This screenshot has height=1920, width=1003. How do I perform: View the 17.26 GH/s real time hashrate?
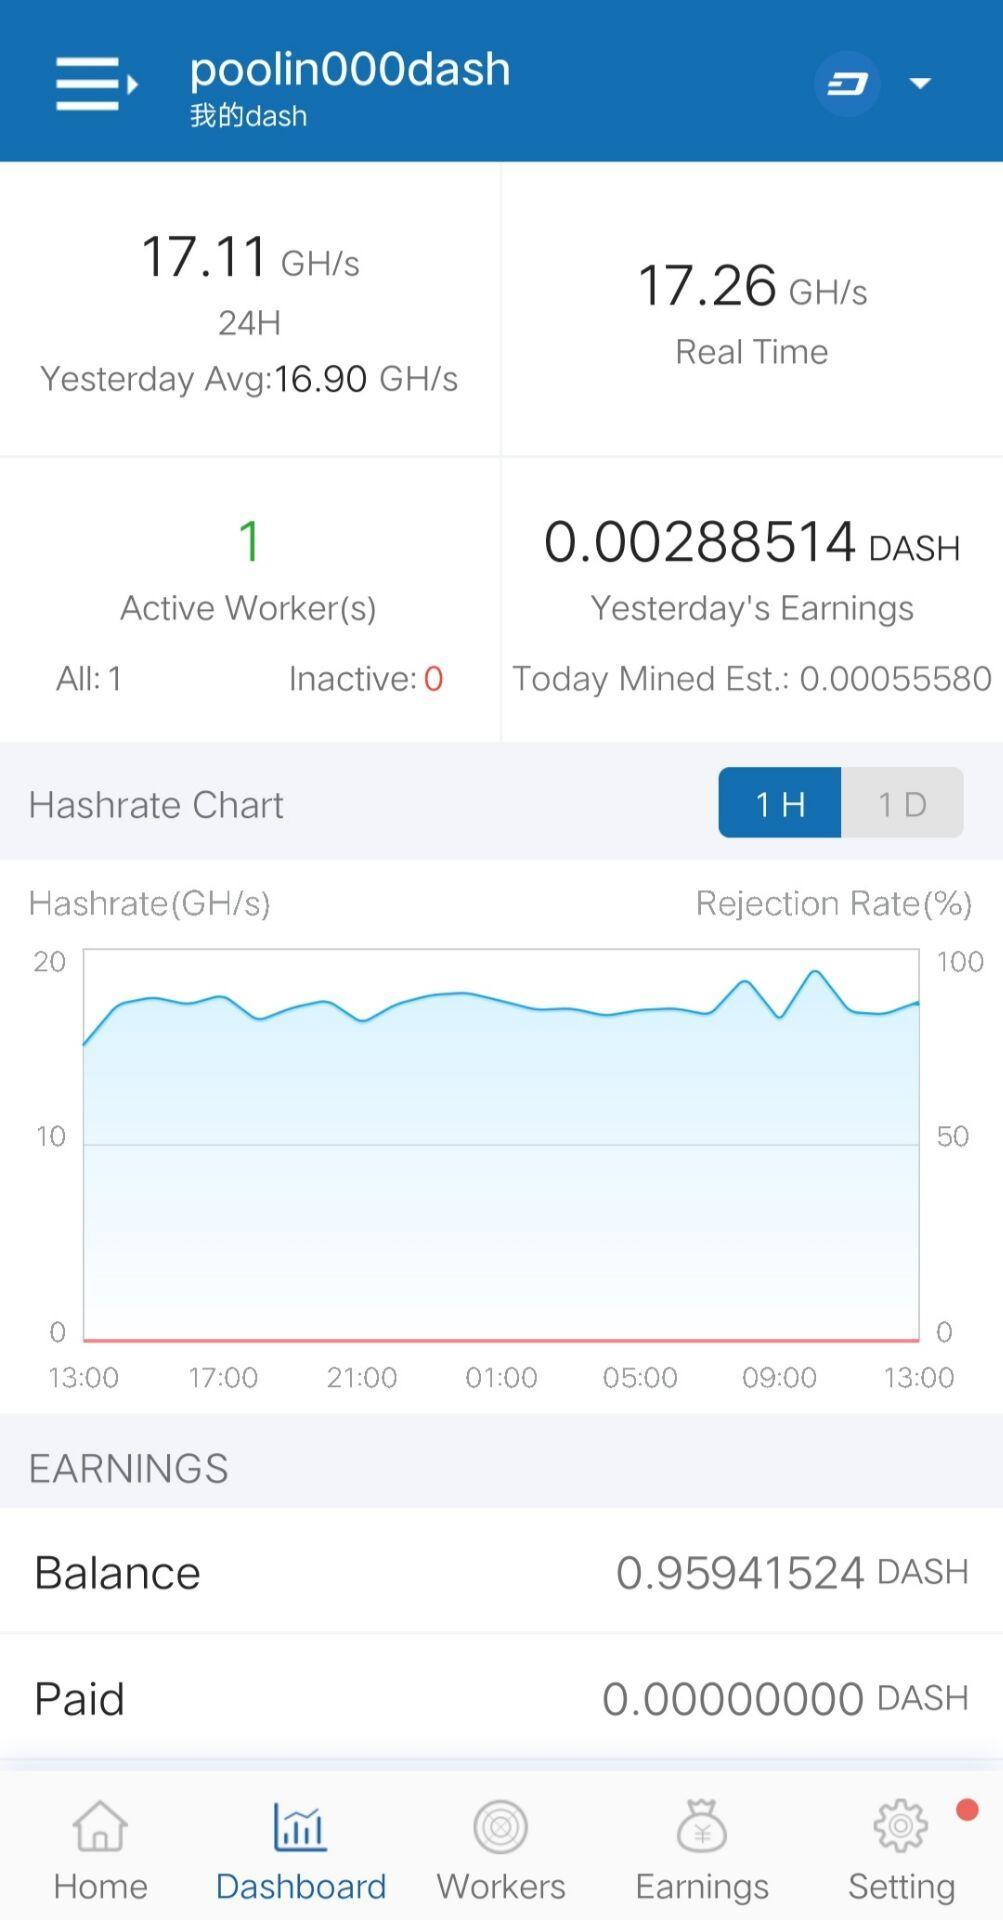click(752, 287)
